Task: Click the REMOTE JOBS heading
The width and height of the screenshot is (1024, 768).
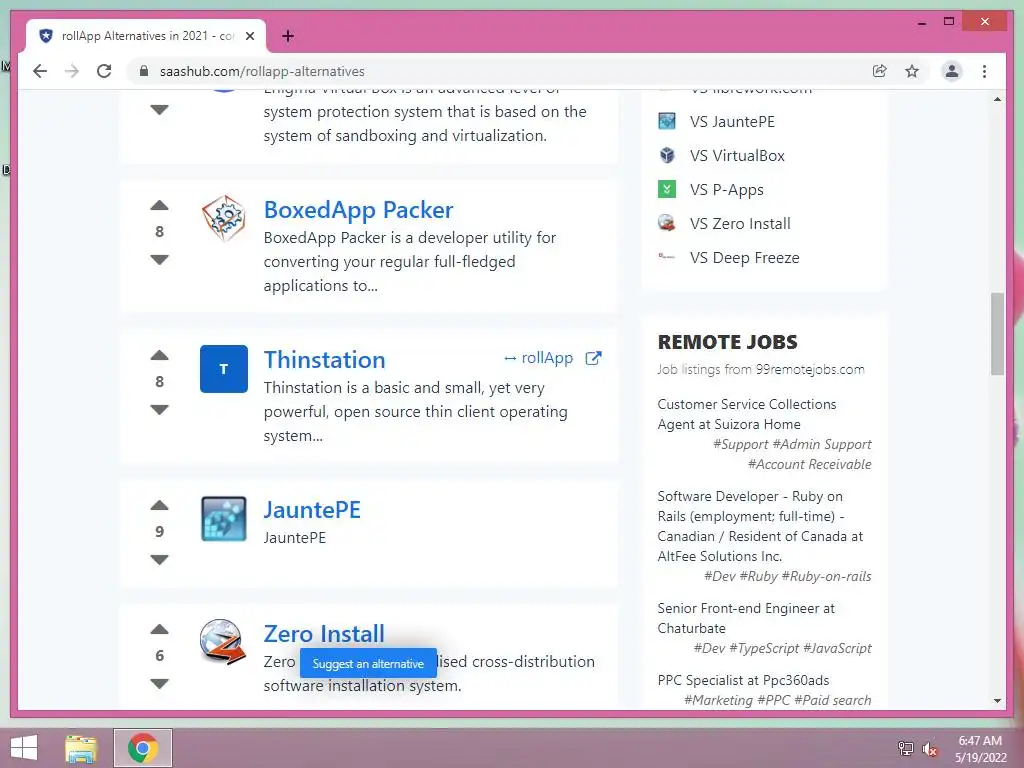Action: 728,342
